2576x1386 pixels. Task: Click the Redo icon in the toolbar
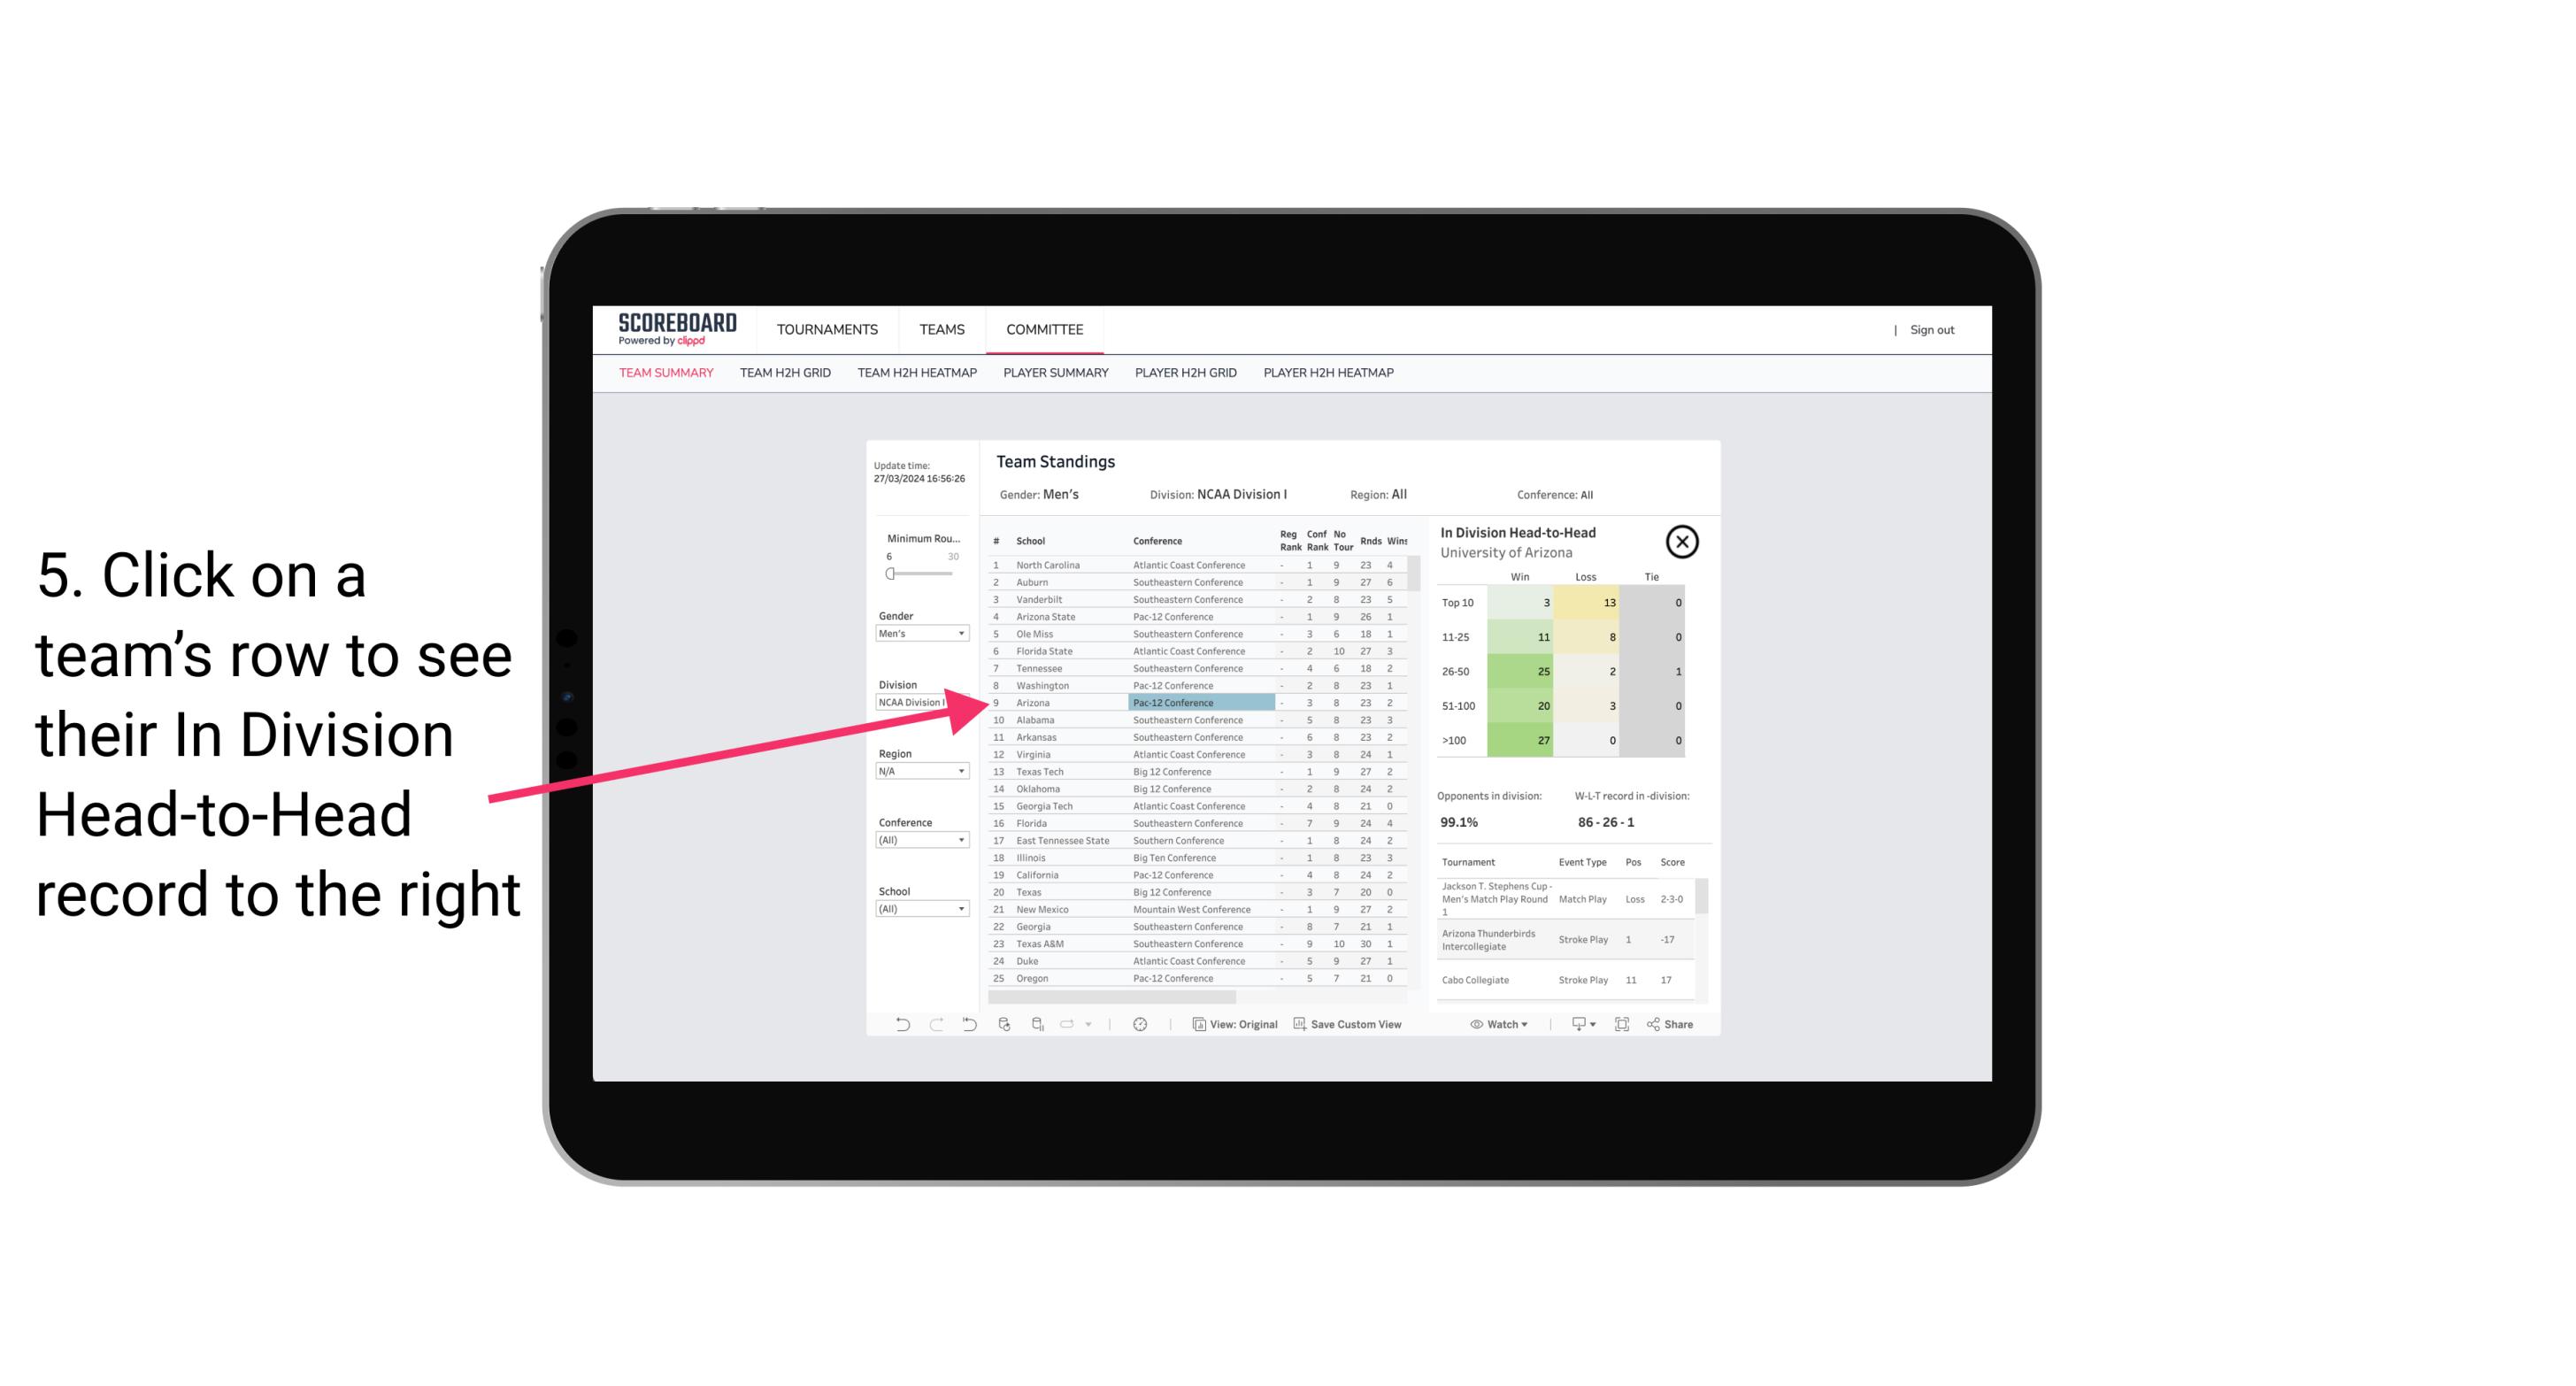(x=934, y=1024)
